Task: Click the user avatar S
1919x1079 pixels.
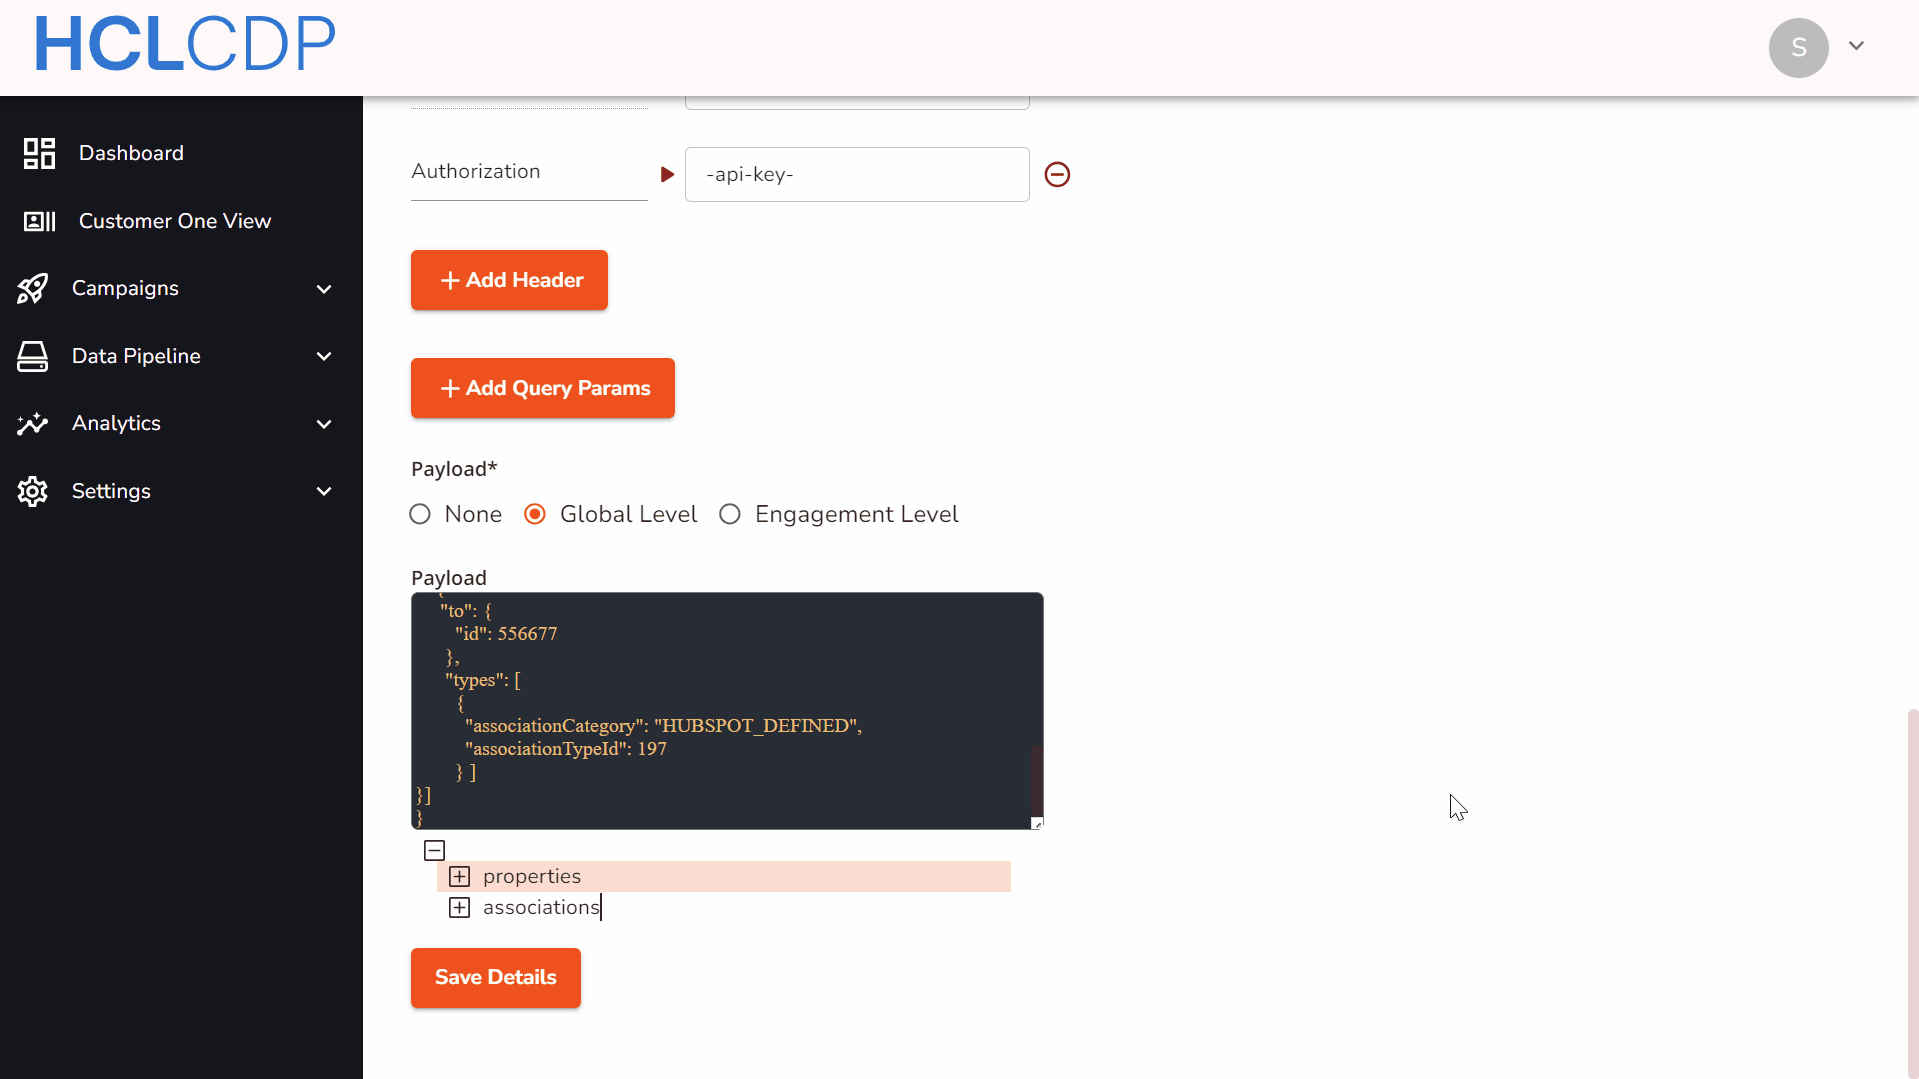Action: (1798, 47)
